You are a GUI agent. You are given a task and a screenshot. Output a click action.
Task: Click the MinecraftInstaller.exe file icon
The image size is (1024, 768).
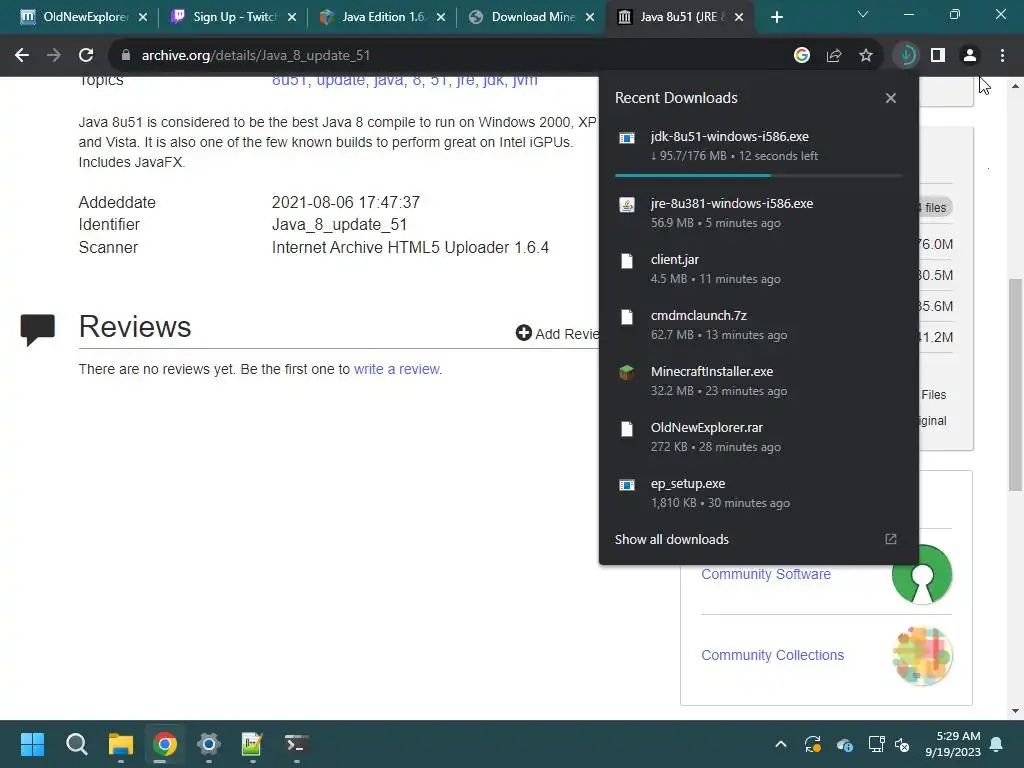point(626,372)
